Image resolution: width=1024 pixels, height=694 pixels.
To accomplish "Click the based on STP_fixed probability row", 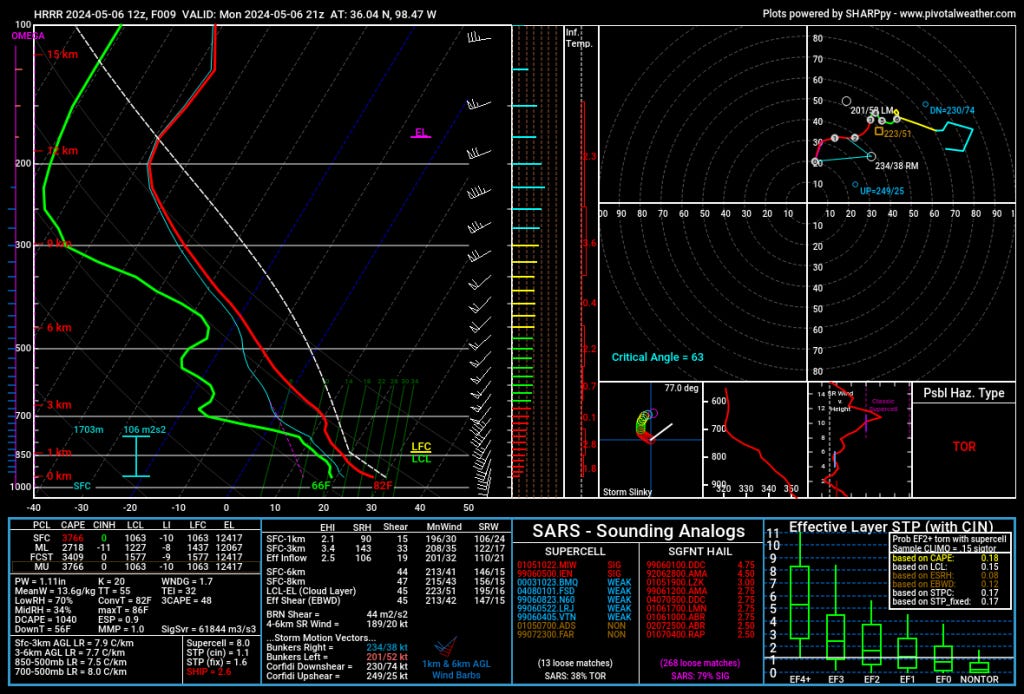I will coord(945,601).
